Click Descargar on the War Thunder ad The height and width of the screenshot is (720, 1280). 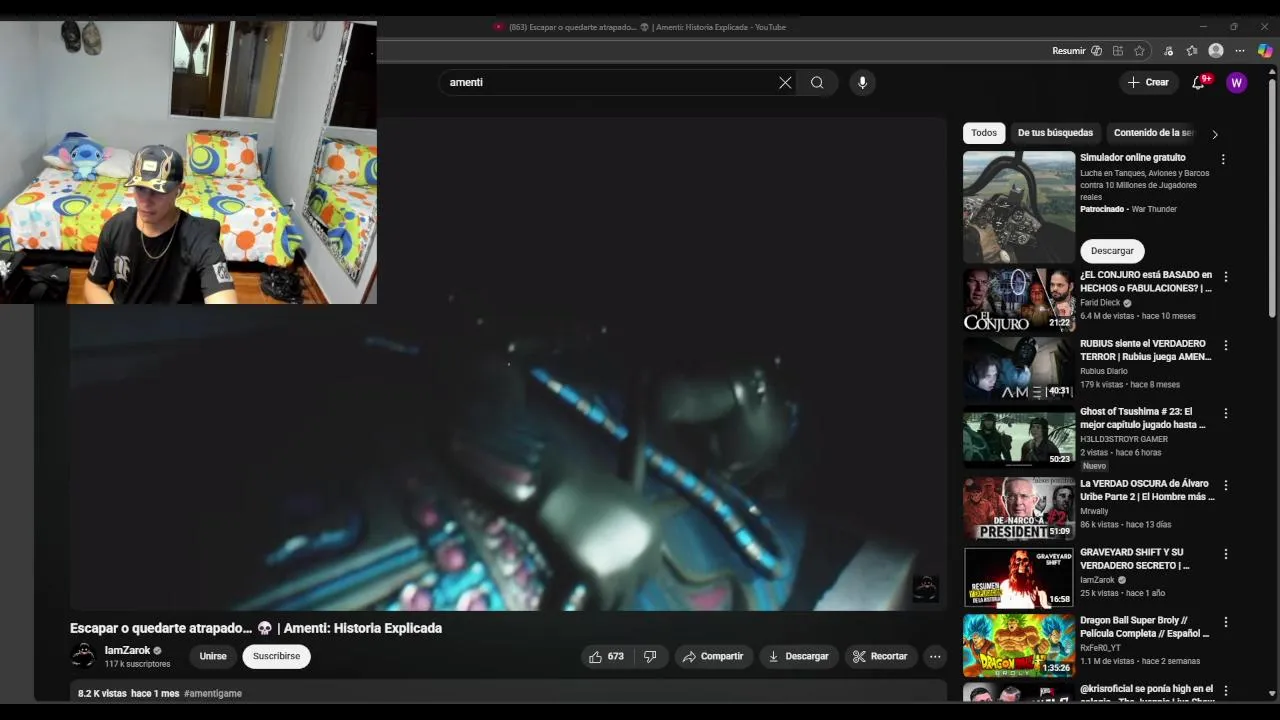(1112, 251)
